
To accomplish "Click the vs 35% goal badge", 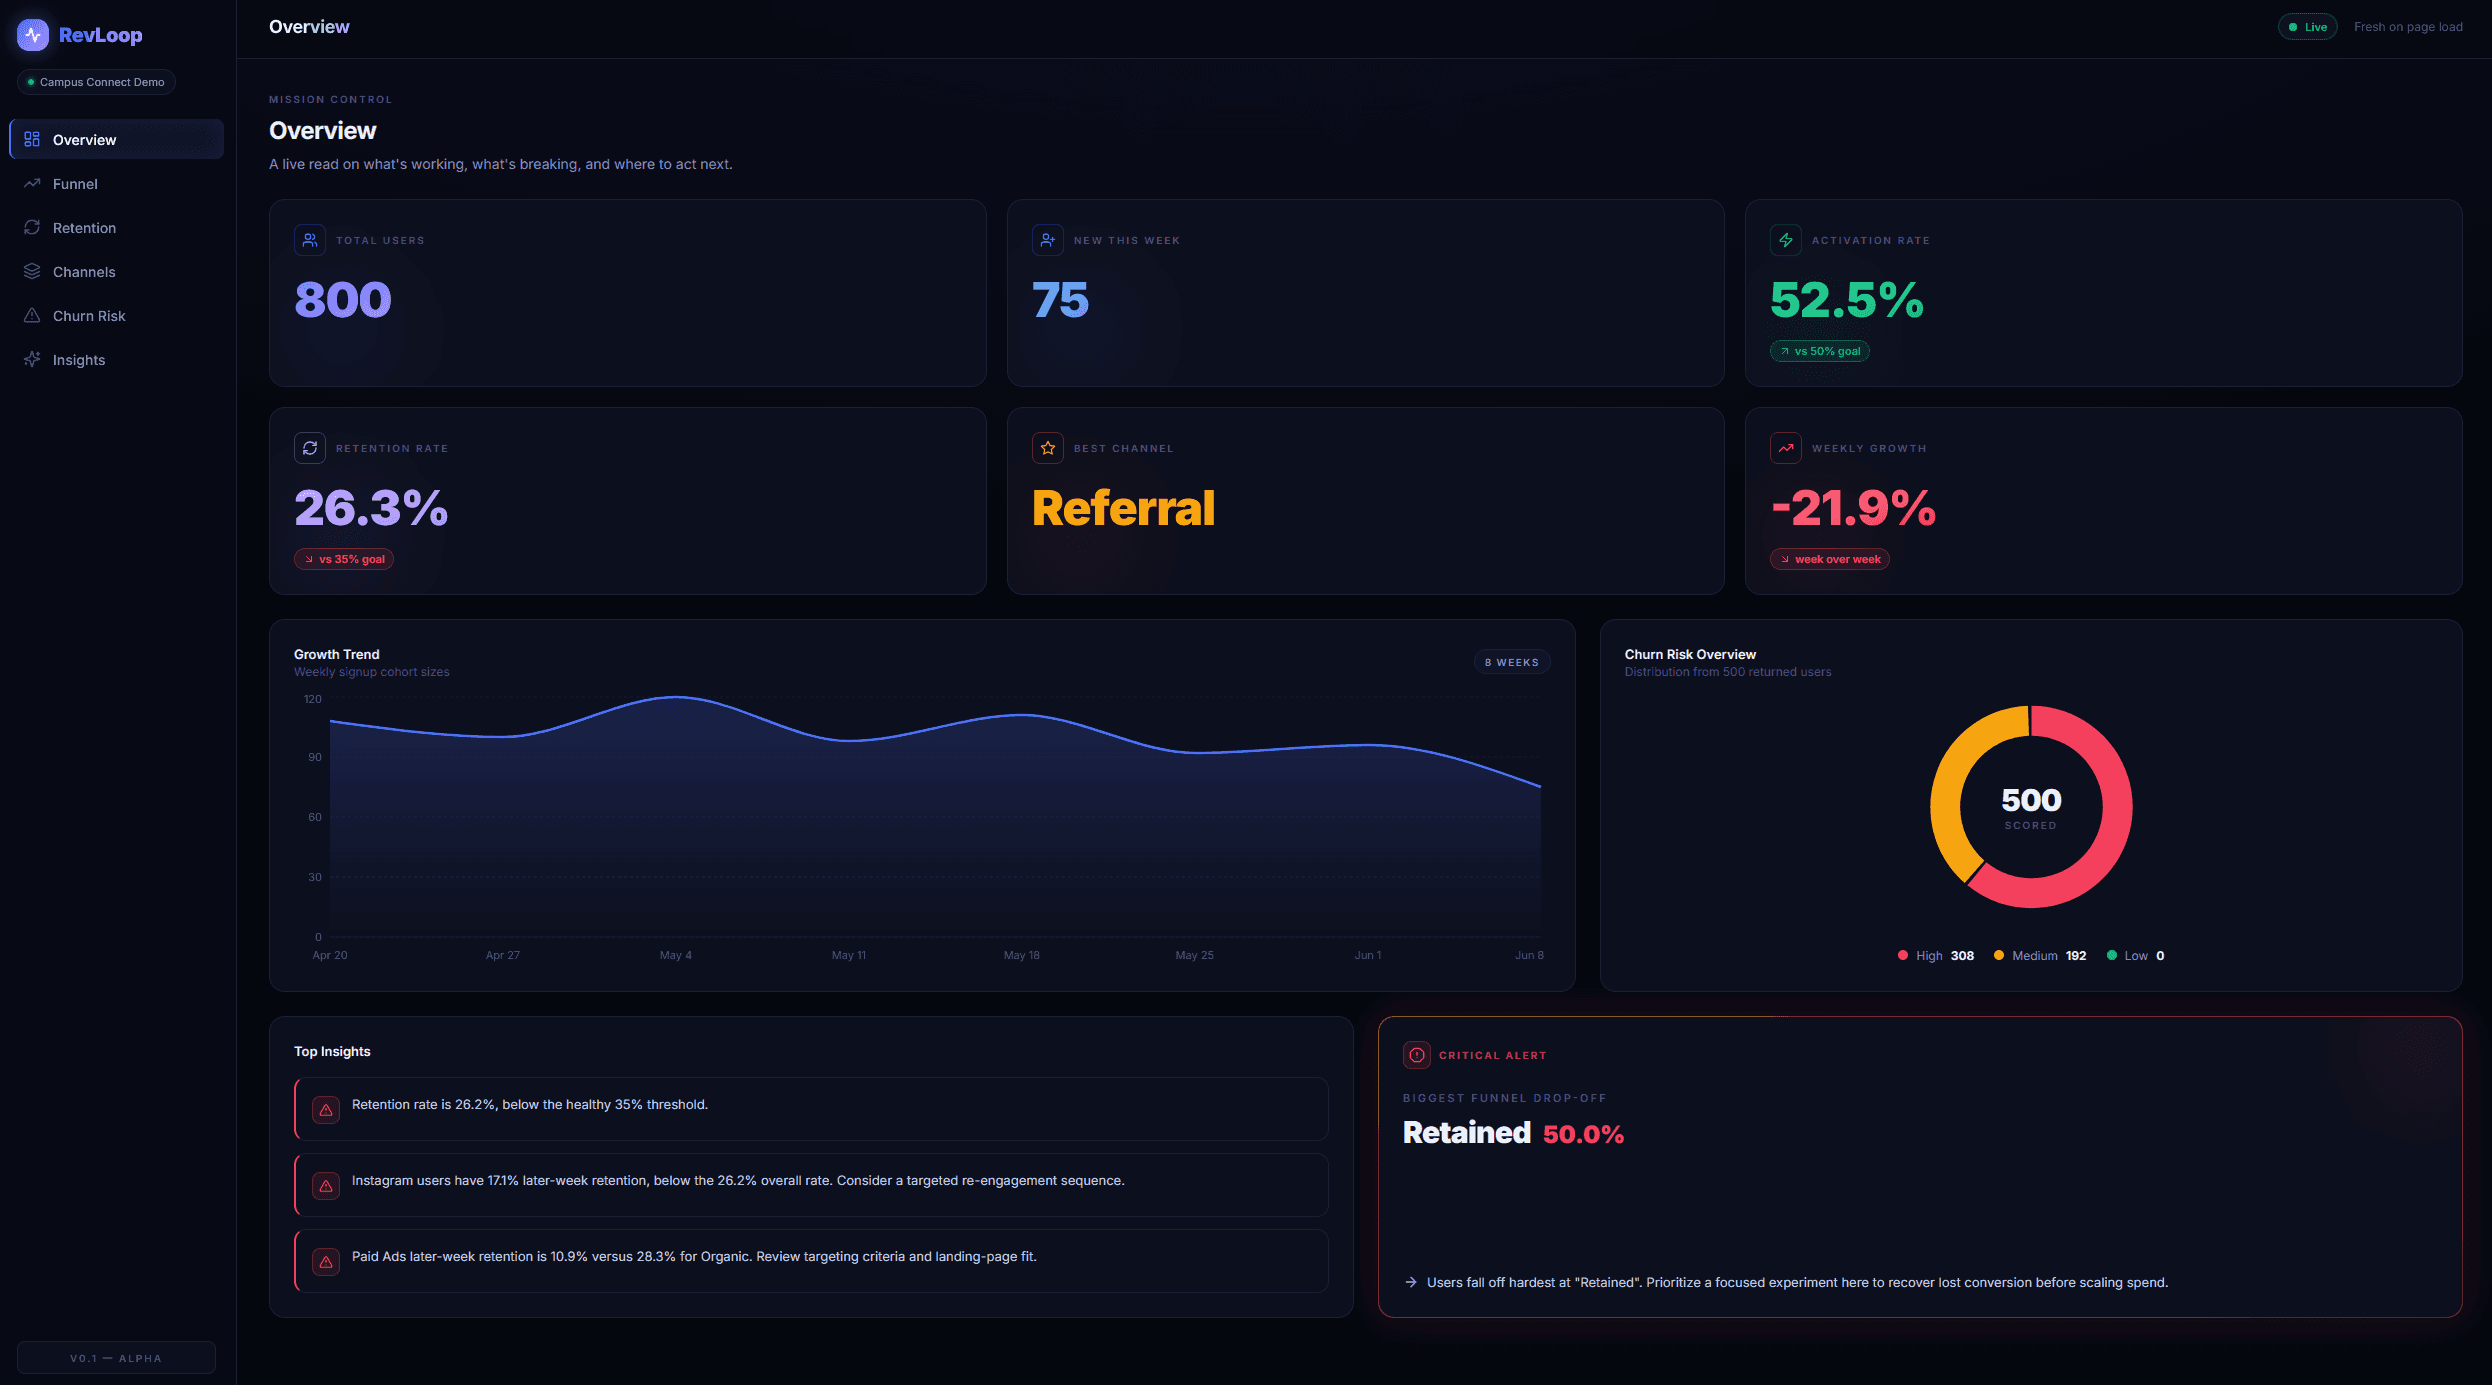I will [344, 559].
